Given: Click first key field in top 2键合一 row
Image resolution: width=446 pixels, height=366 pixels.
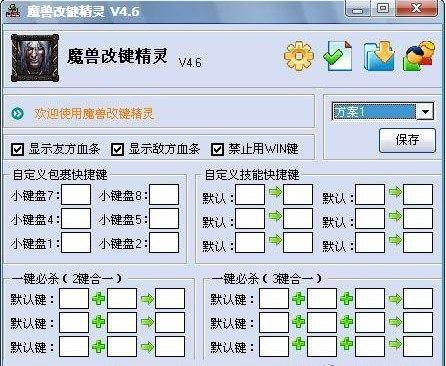Looking at the screenshot, I should point(74,298).
